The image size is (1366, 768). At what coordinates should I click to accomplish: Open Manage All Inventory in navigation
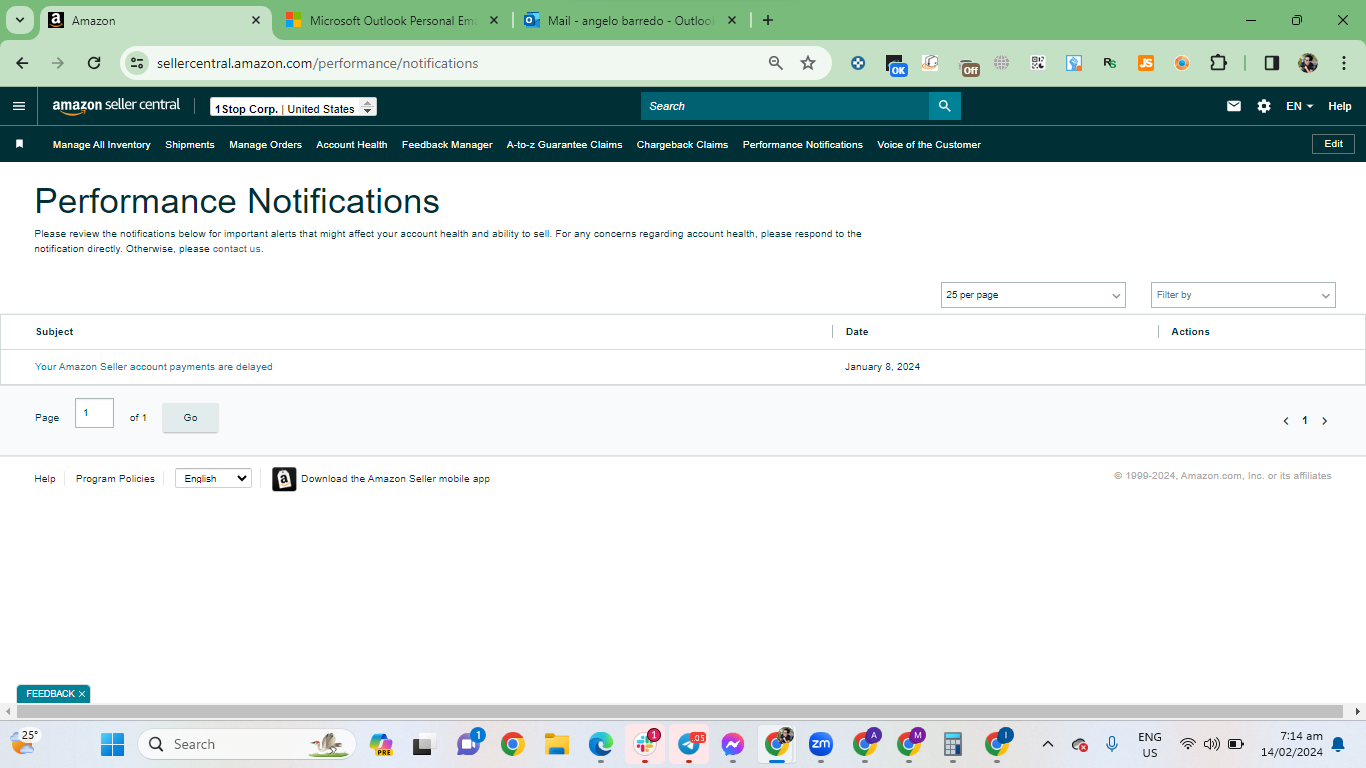click(102, 145)
